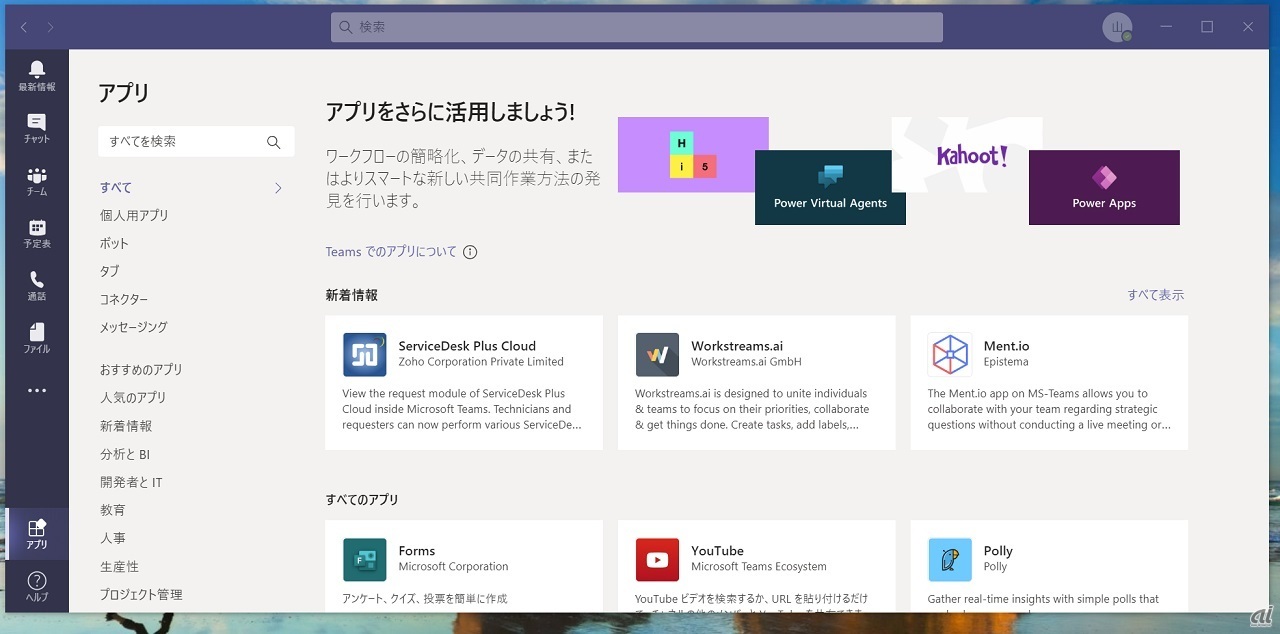Image resolution: width=1280 pixels, height=634 pixels.
Task: Open the ServiceDesk Plus Cloud app card
Action: 464,383
